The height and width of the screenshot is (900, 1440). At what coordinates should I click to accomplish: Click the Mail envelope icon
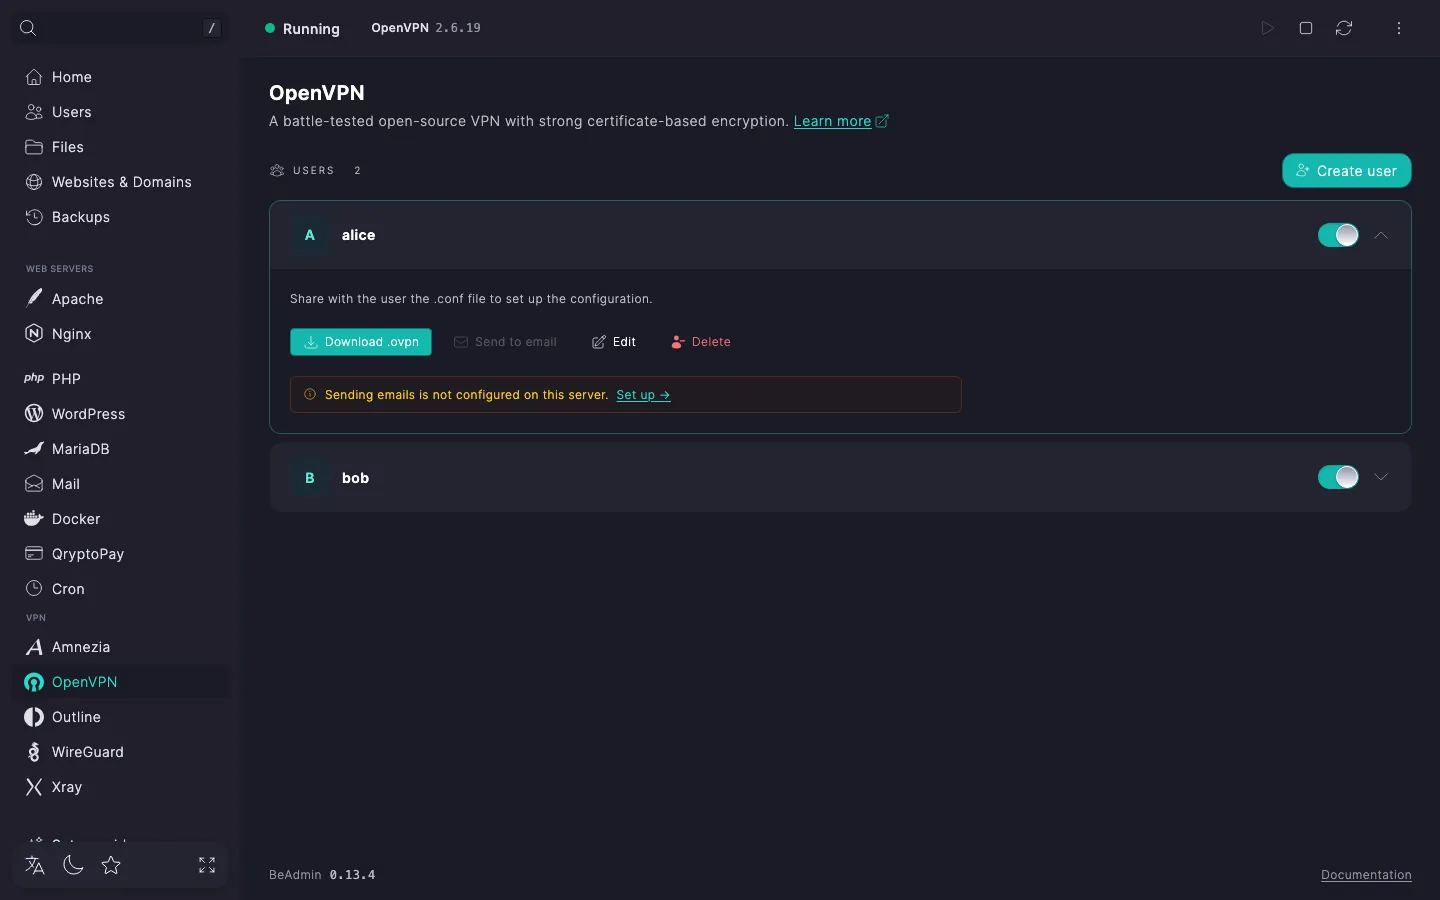(x=34, y=484)
